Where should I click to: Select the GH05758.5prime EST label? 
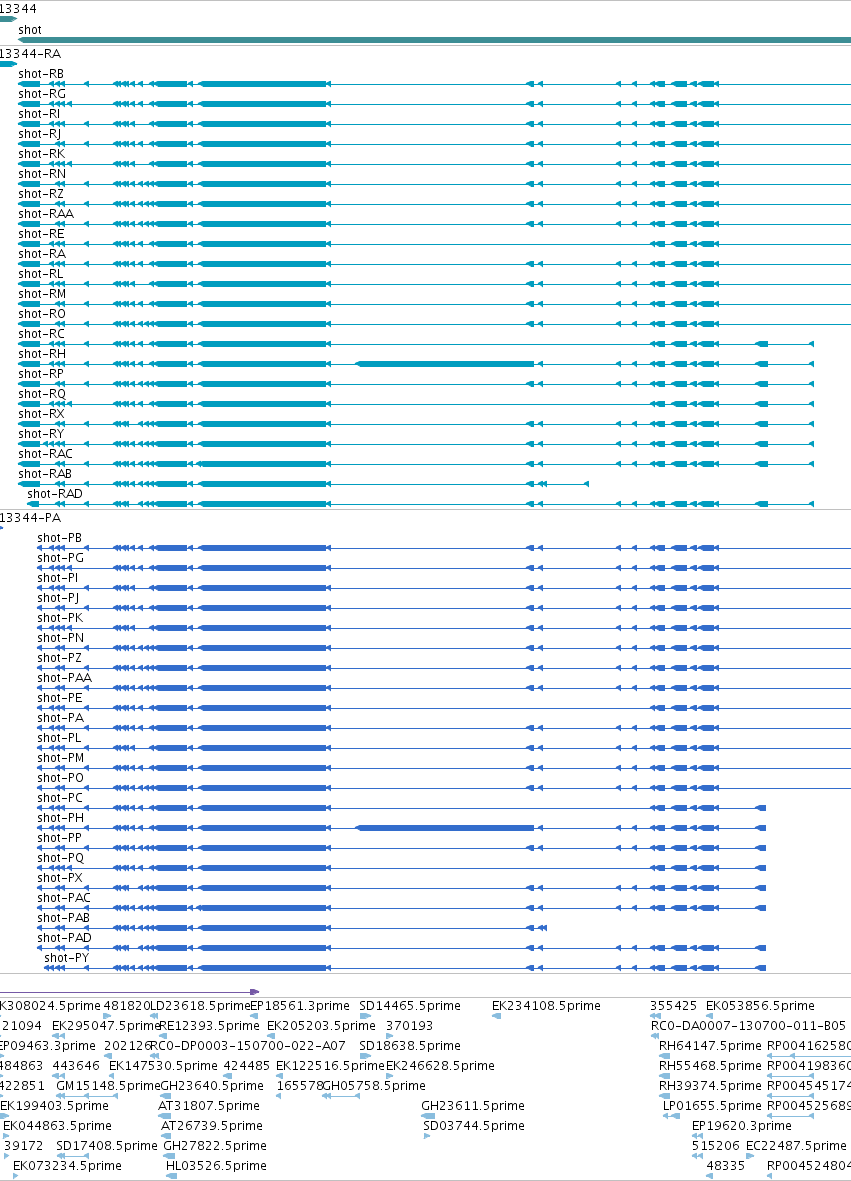click(374, 1085)
